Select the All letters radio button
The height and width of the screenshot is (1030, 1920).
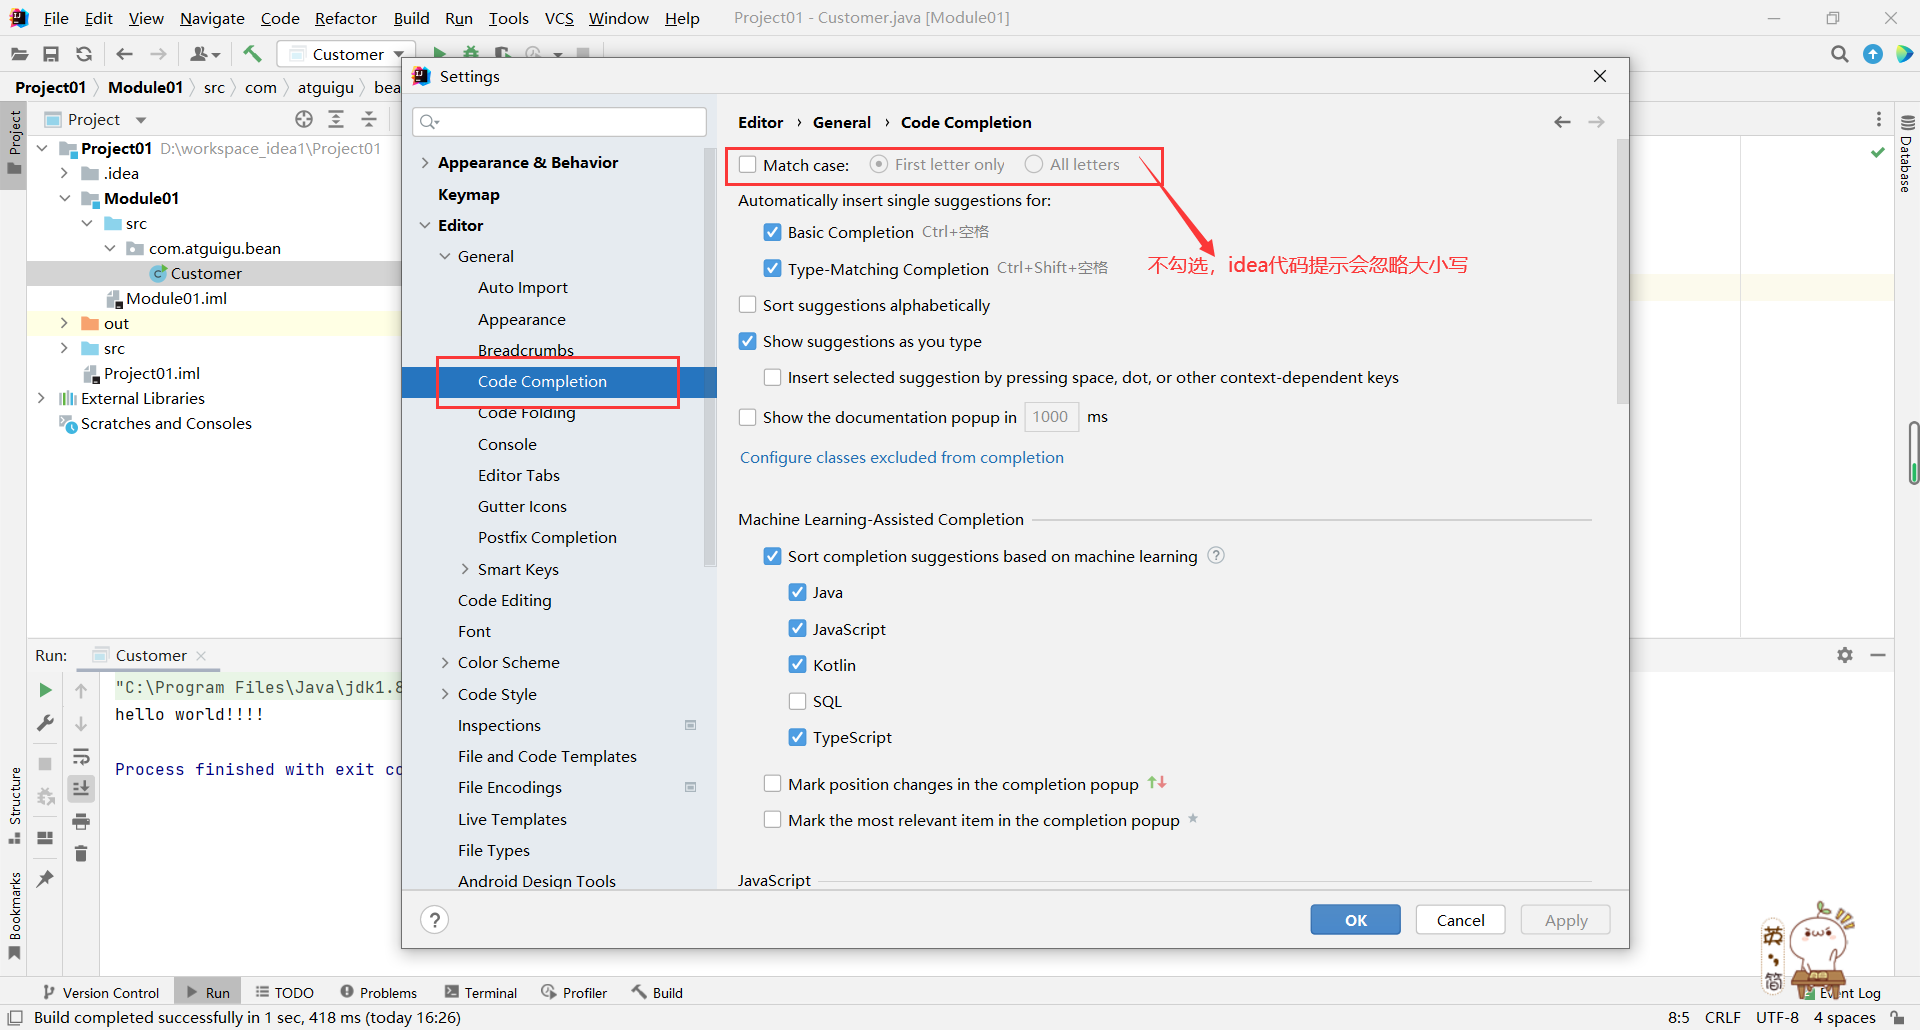[x=1034, y=164]
